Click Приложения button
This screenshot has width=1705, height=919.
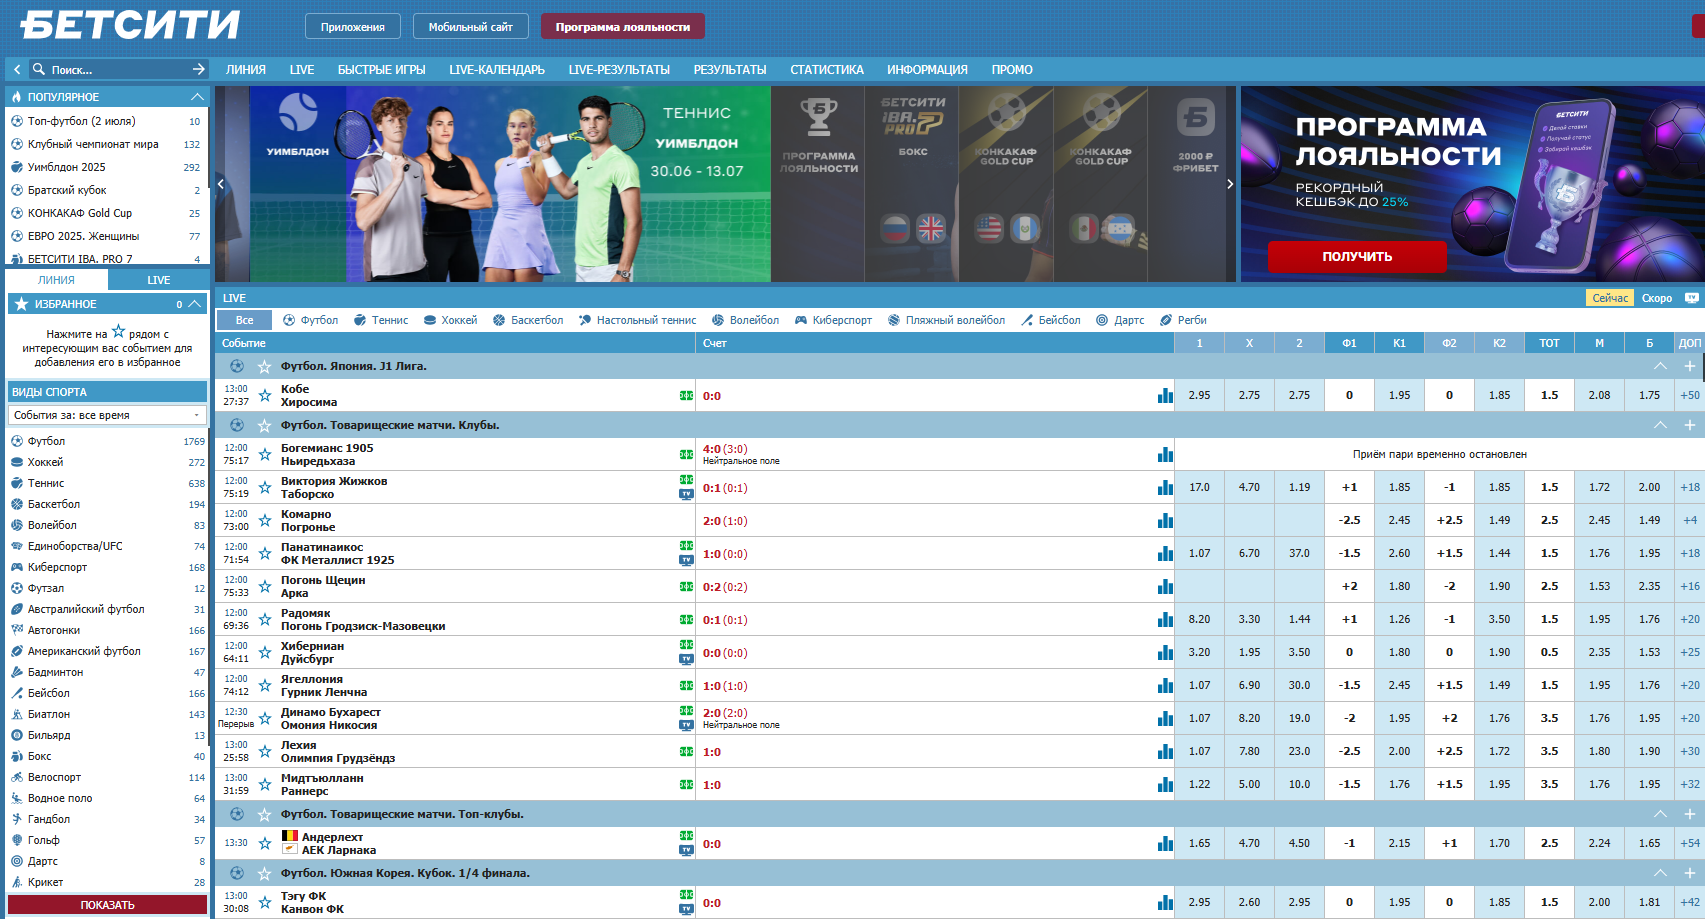click(x=353, y=27)
